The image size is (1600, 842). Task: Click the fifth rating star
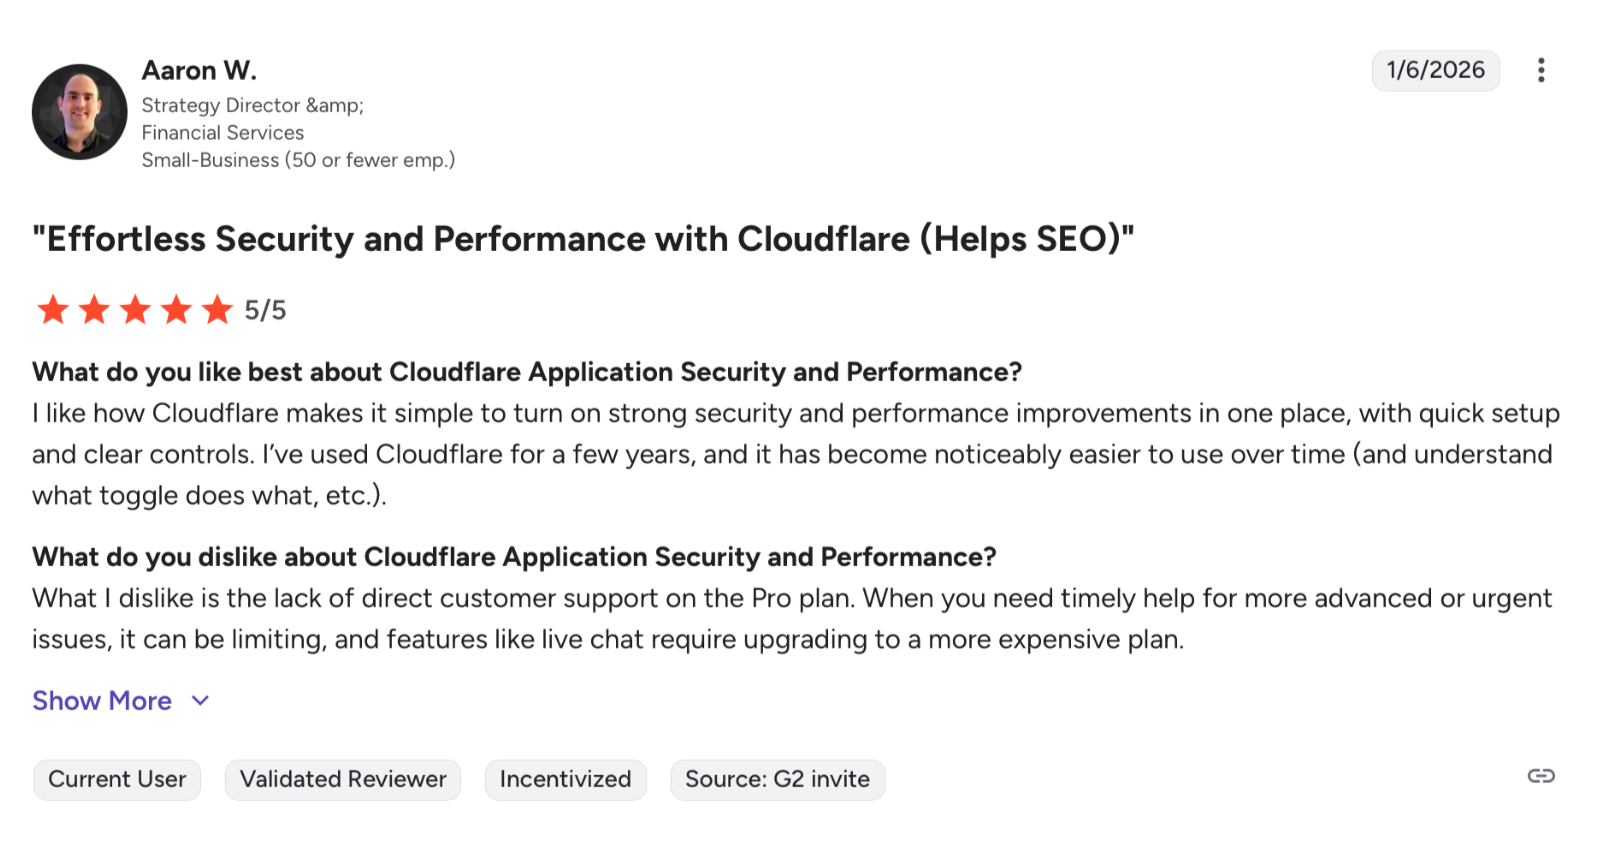(x=217, y=310)
